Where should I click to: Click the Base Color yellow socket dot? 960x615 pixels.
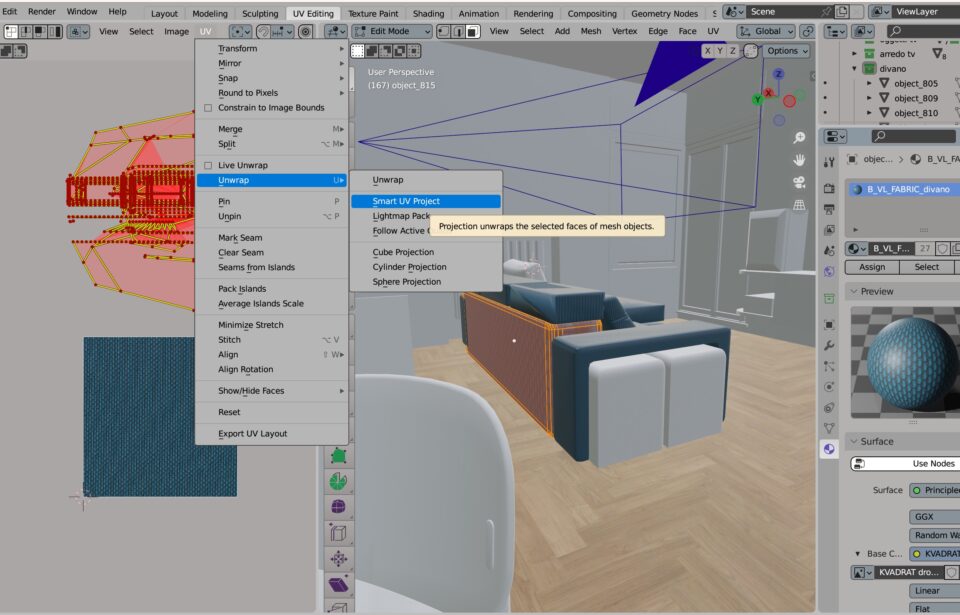pos(915,554)
